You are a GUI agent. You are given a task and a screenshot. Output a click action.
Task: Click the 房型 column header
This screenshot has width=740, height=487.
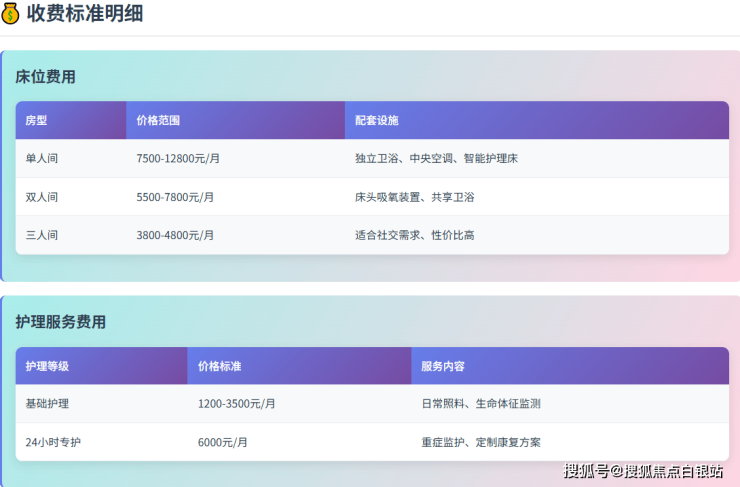point(37,120)
